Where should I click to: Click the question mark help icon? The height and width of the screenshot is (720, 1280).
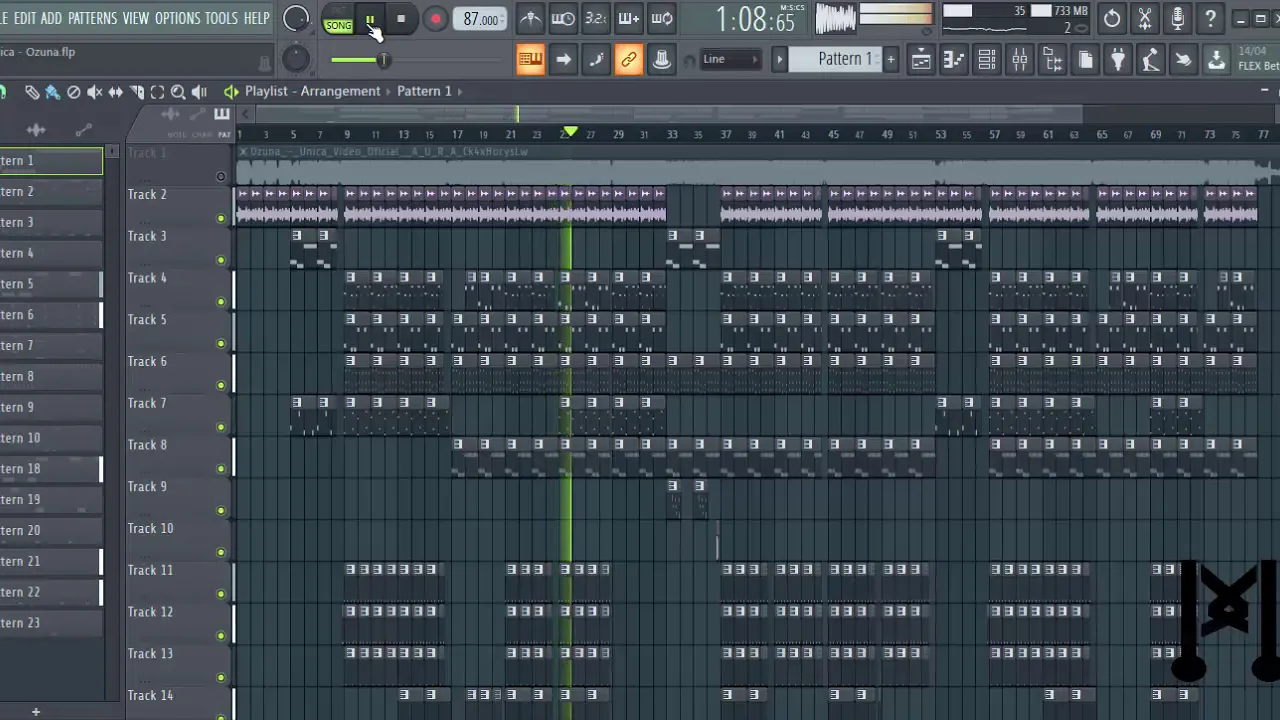[1211, 18]
